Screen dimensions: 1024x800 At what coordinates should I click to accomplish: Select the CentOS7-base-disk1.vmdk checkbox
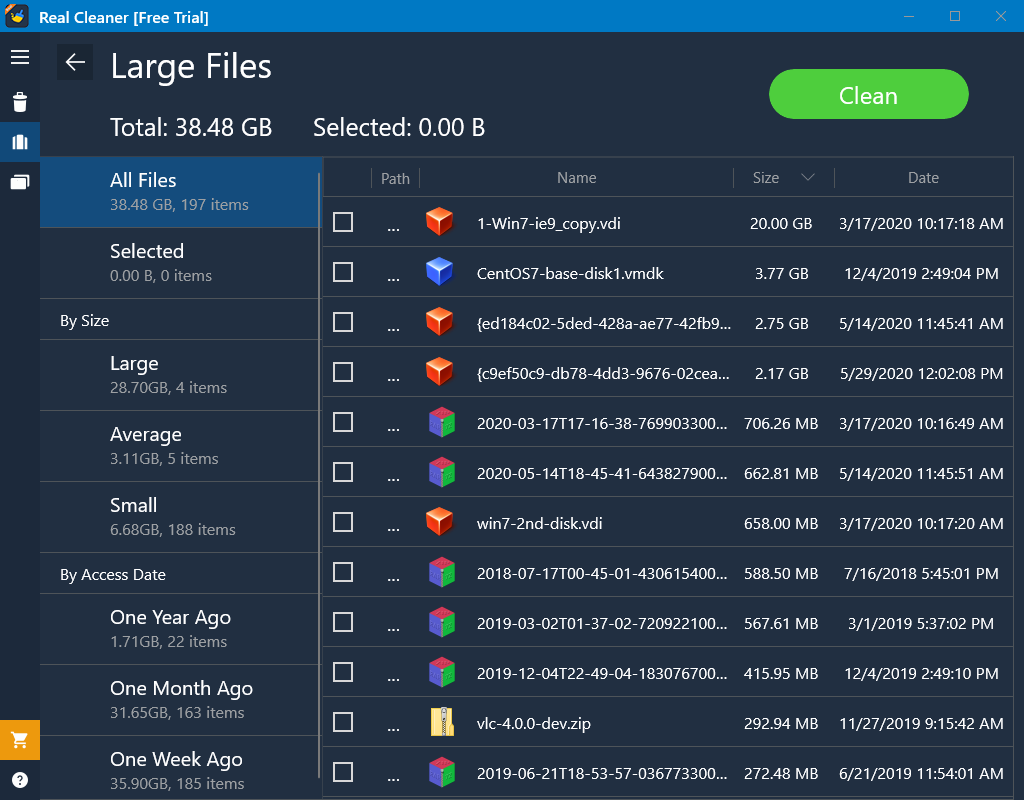pyautogui.click(x=343, y=272)
